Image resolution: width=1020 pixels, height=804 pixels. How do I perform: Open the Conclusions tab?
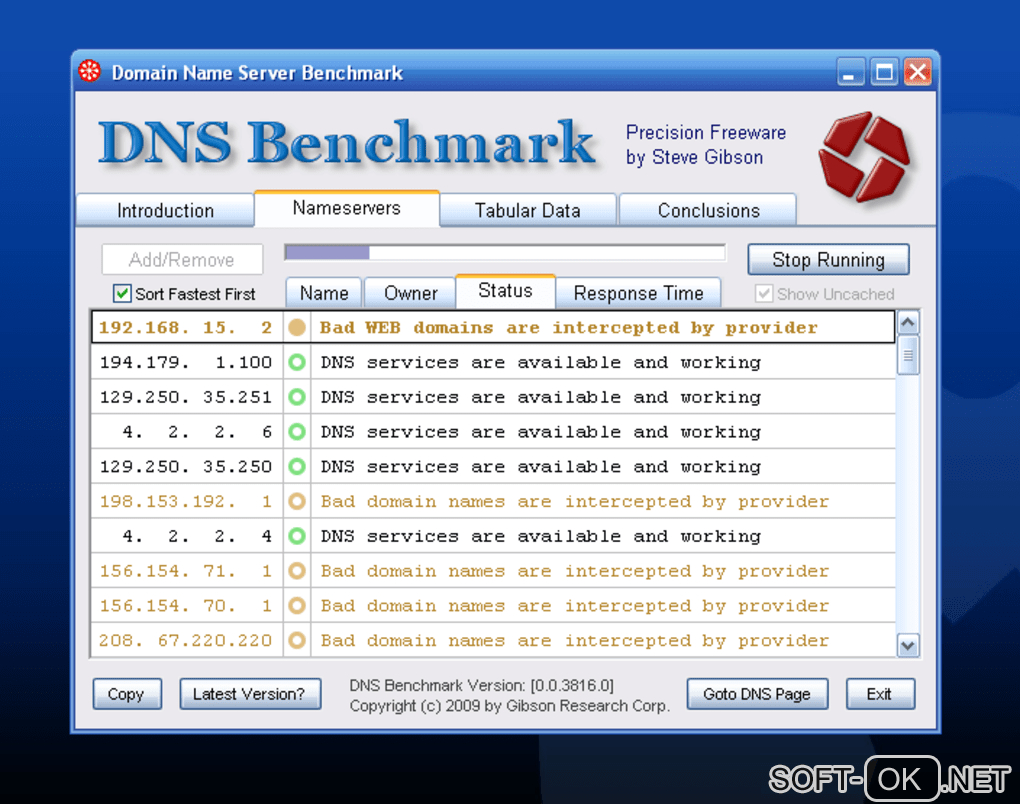708,210
